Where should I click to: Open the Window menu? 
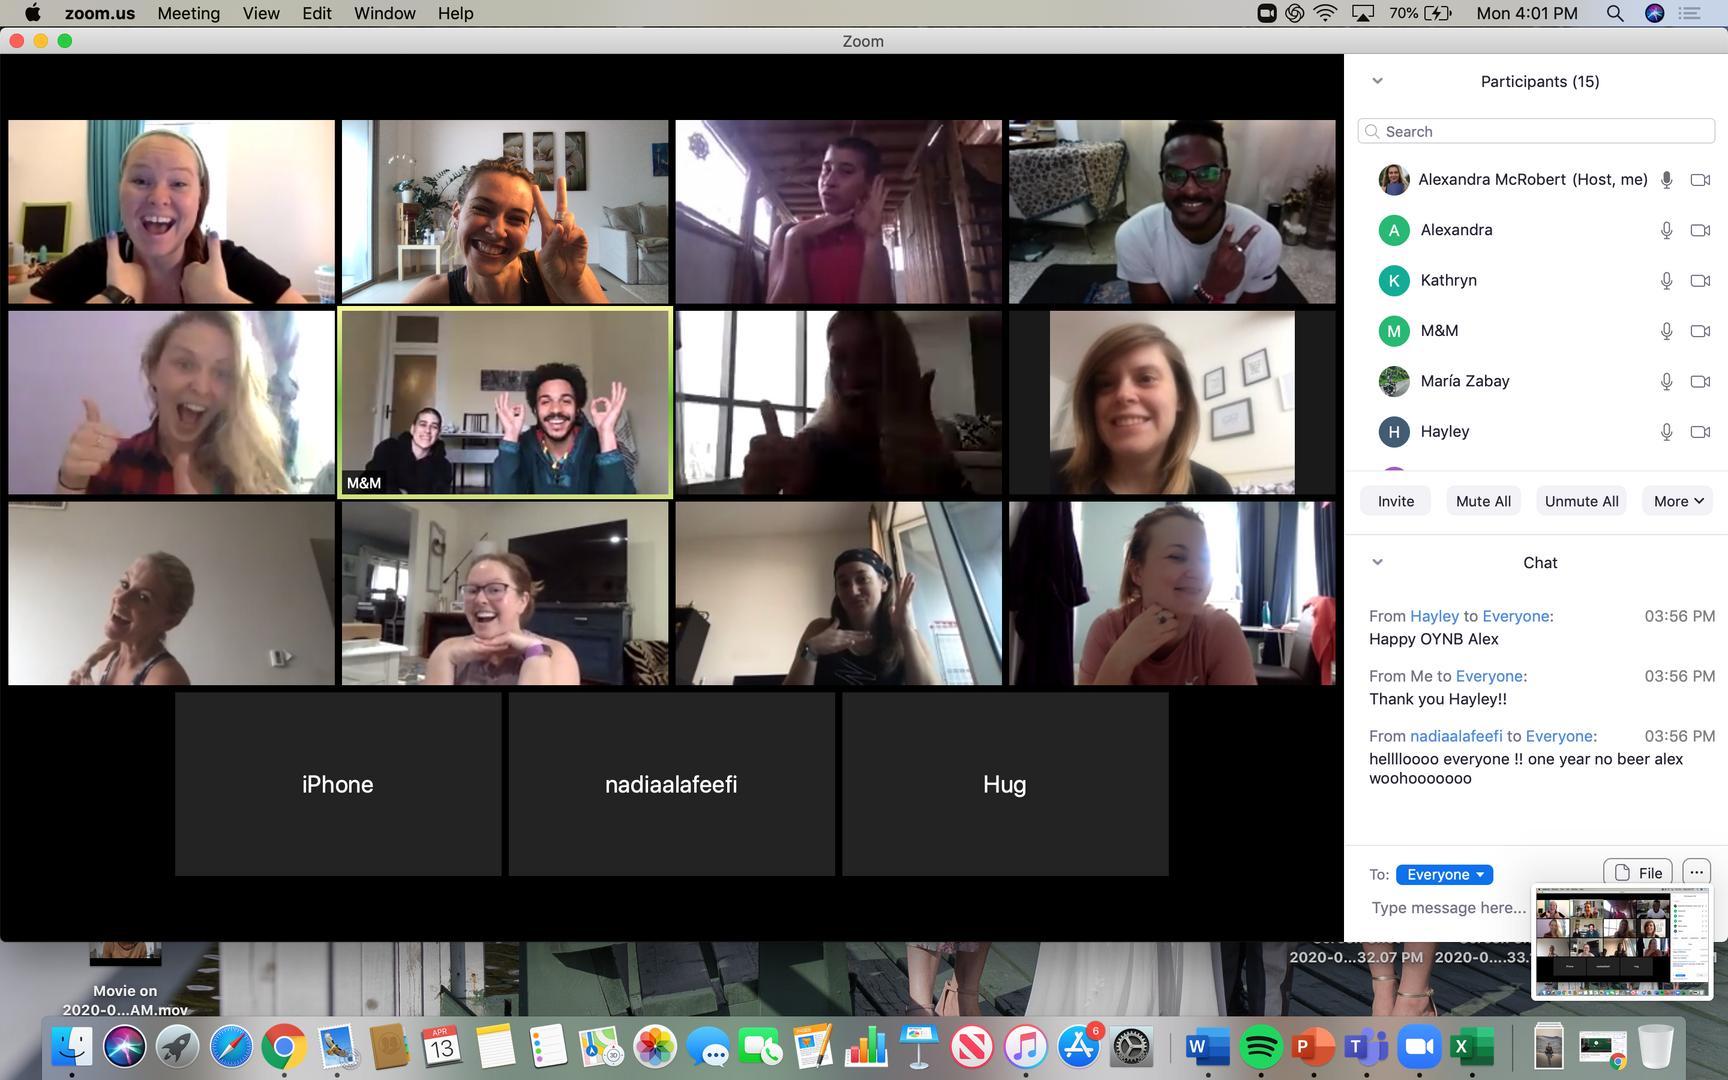(385, 13)
